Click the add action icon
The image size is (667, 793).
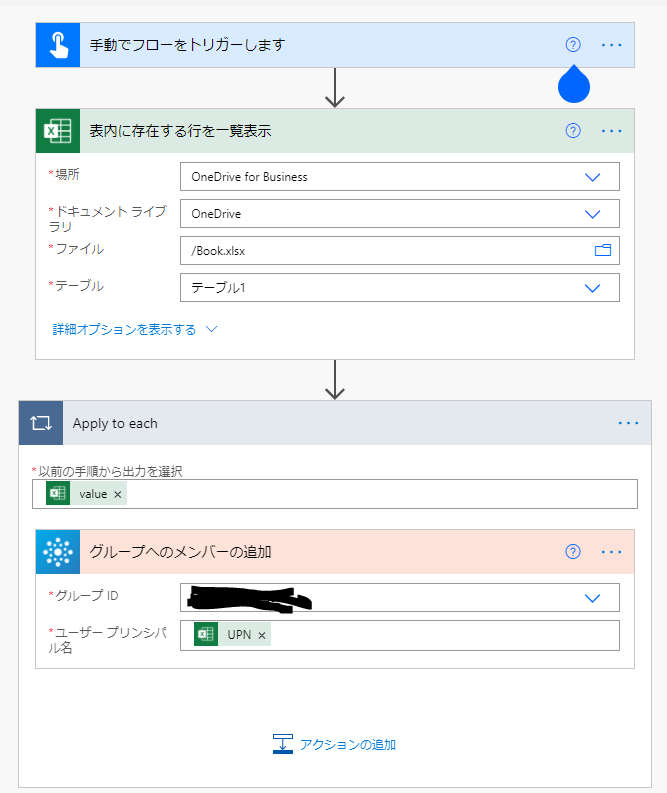click(283, 744)
